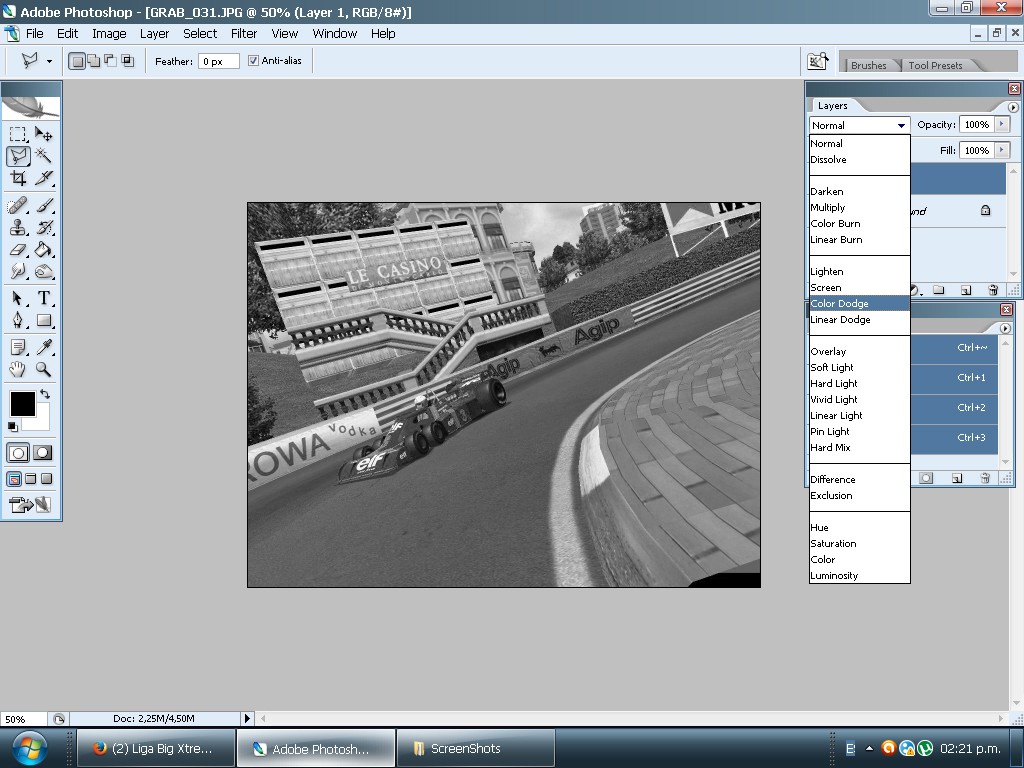Swap foreground and background colors
Viewport: 1024px width, 768px height.
click(44, 394)
